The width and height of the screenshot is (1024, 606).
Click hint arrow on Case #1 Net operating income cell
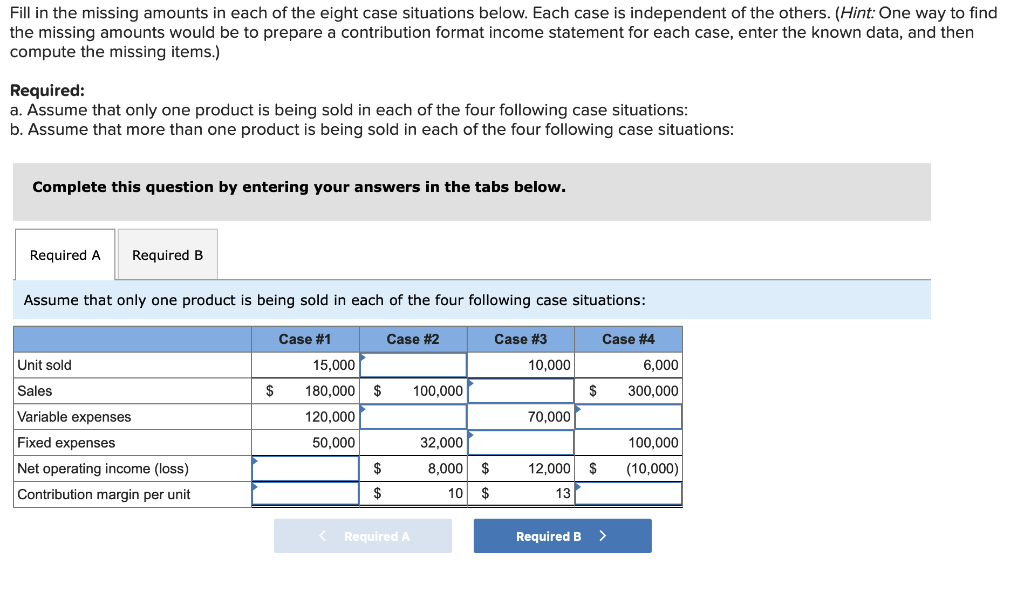[x=253, y=461]
